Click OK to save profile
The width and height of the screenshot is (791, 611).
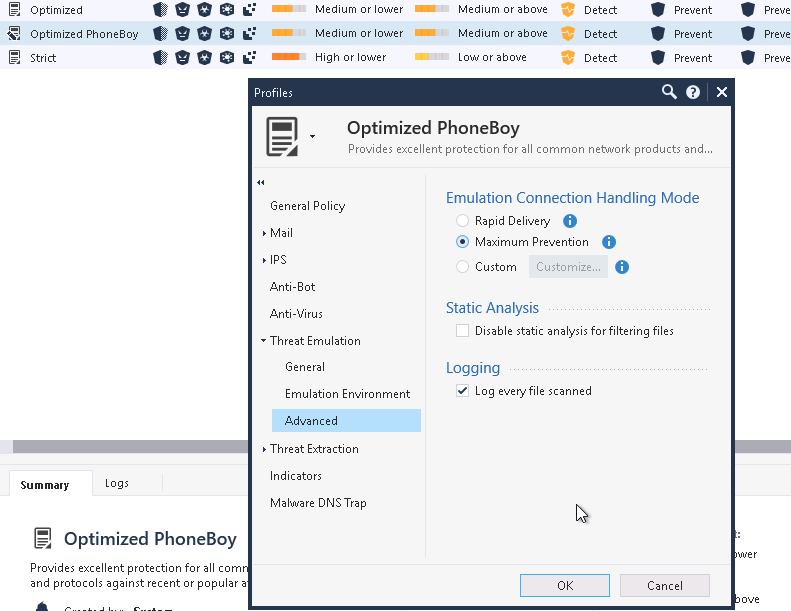coord(564,585)
